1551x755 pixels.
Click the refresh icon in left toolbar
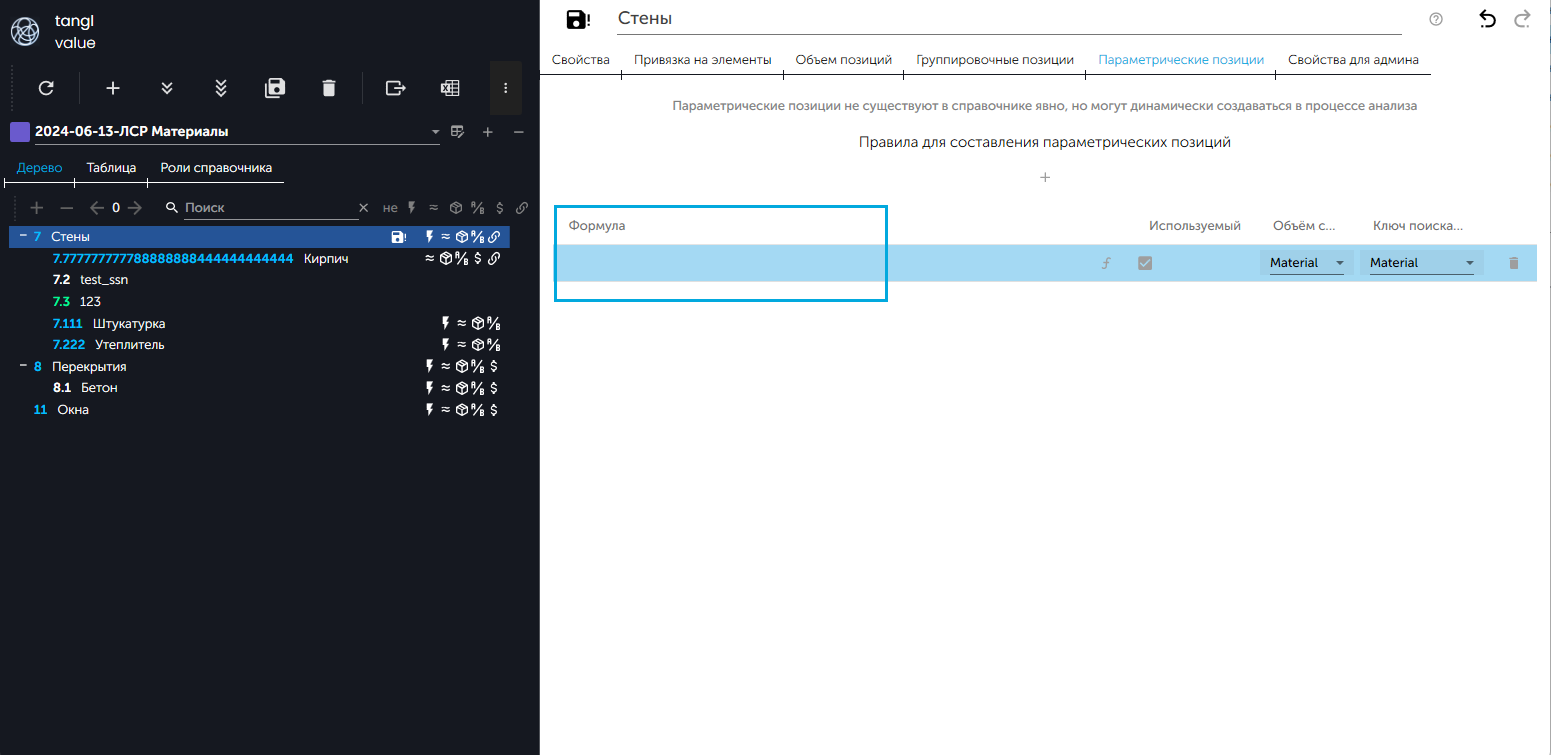point(46,88)
